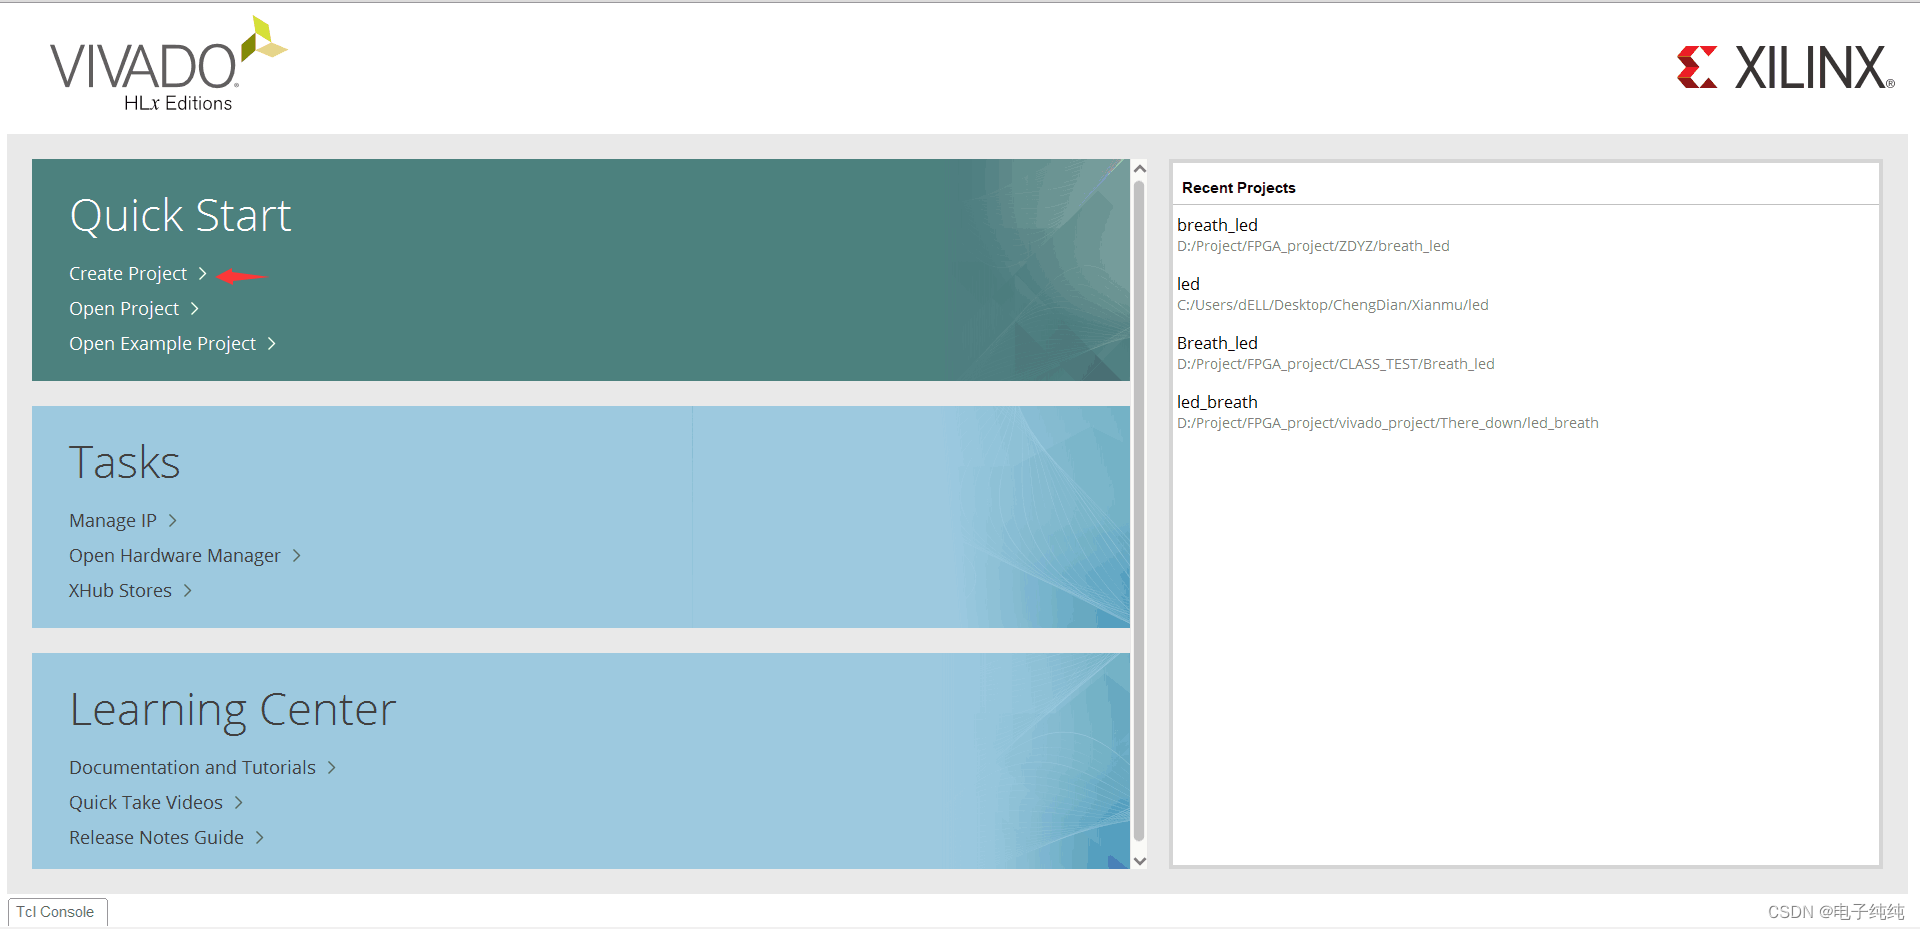Viewport: 1920px width, 929px height.
Task: Click the Xilinx logo
Action: 1786,67
